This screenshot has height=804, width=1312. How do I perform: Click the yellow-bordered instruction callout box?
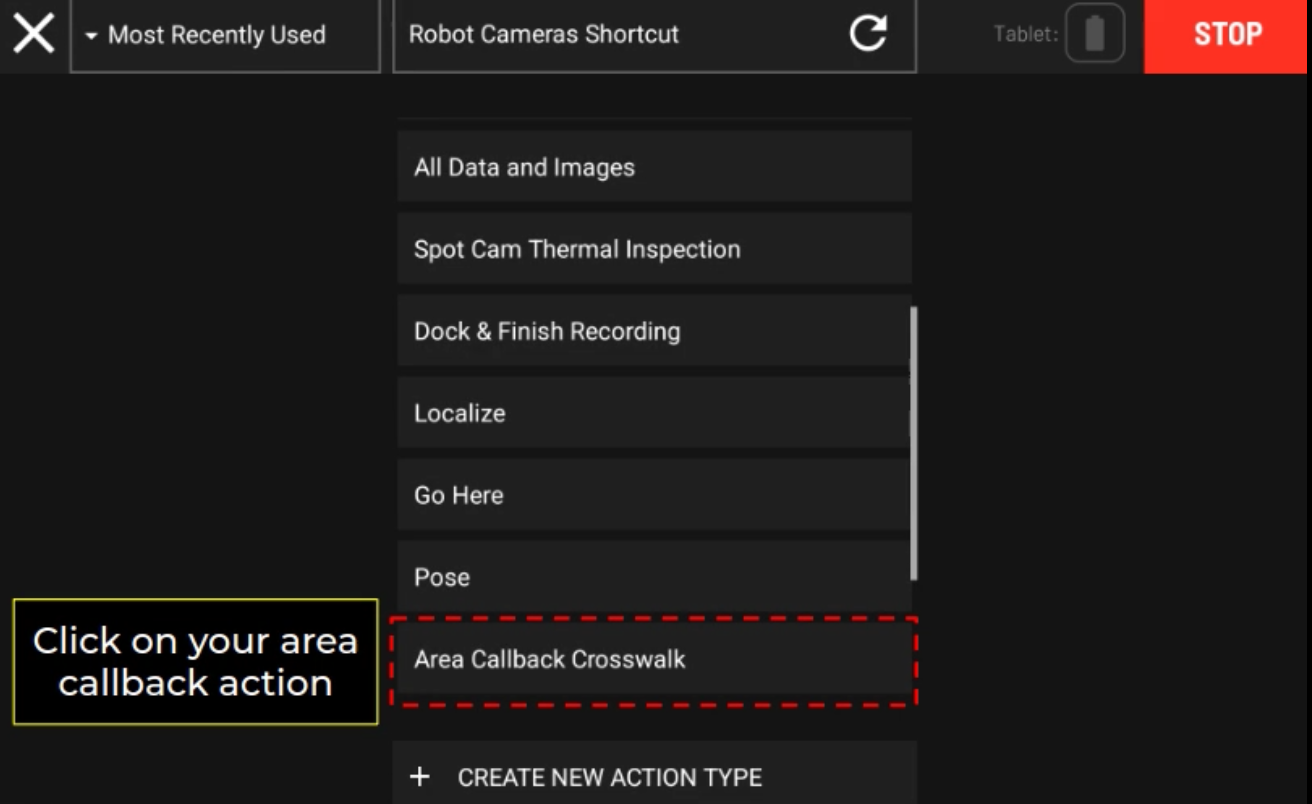coord(195,661)
